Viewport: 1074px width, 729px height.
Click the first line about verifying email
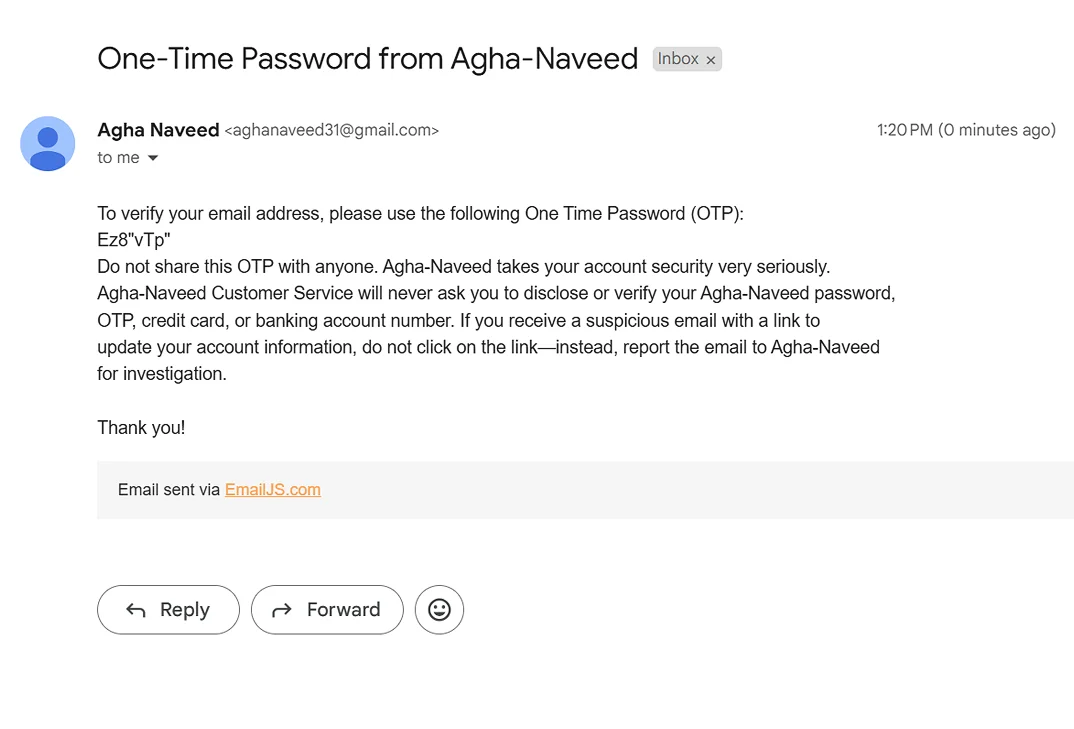[421, 214]
